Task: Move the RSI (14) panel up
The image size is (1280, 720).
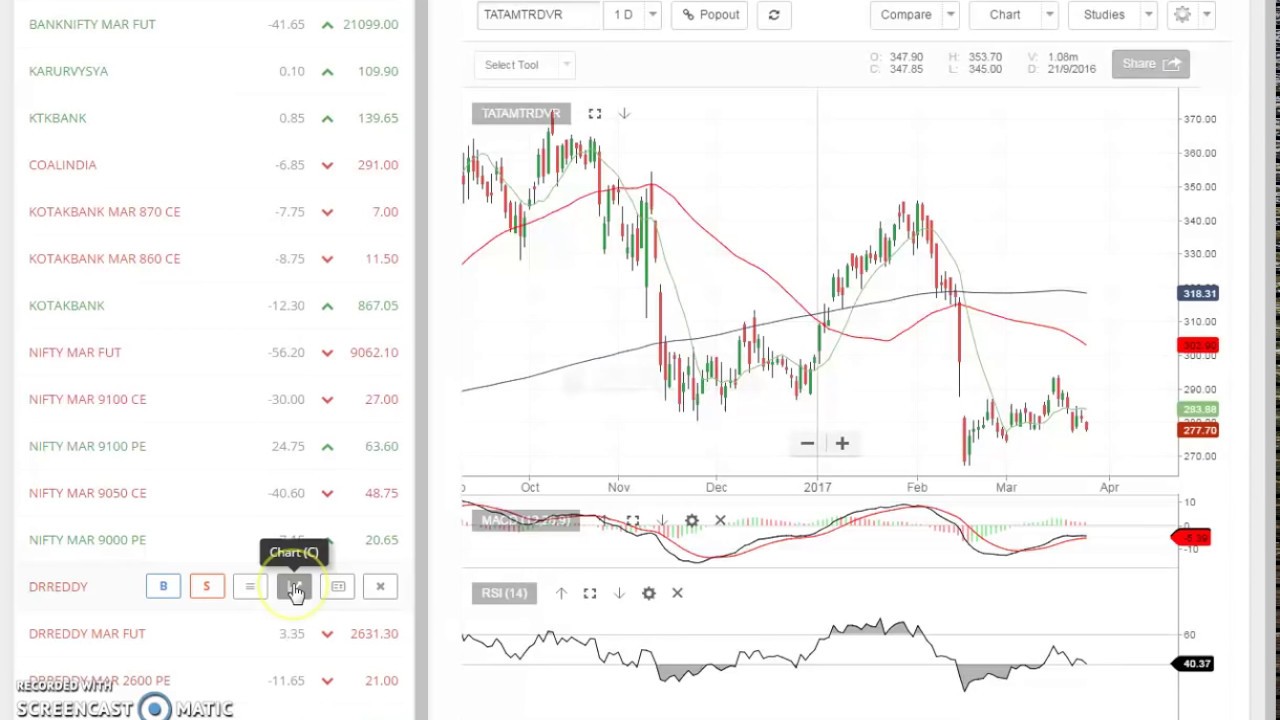Action: point(561,593)
